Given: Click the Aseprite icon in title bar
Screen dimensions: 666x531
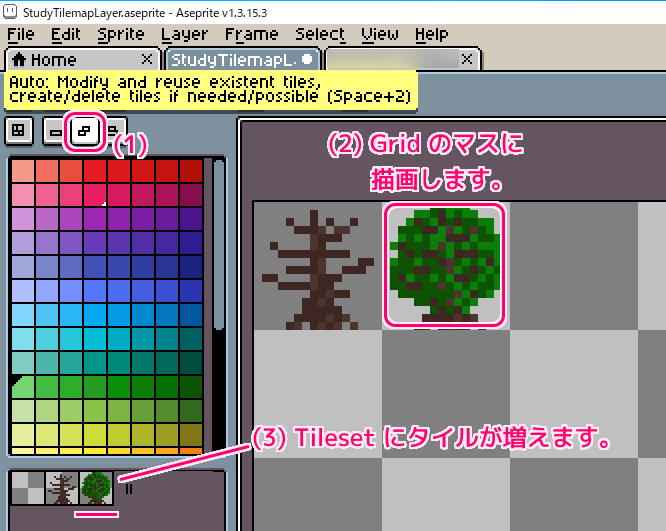Looking at the screenshot, I should tap(9, 12).
